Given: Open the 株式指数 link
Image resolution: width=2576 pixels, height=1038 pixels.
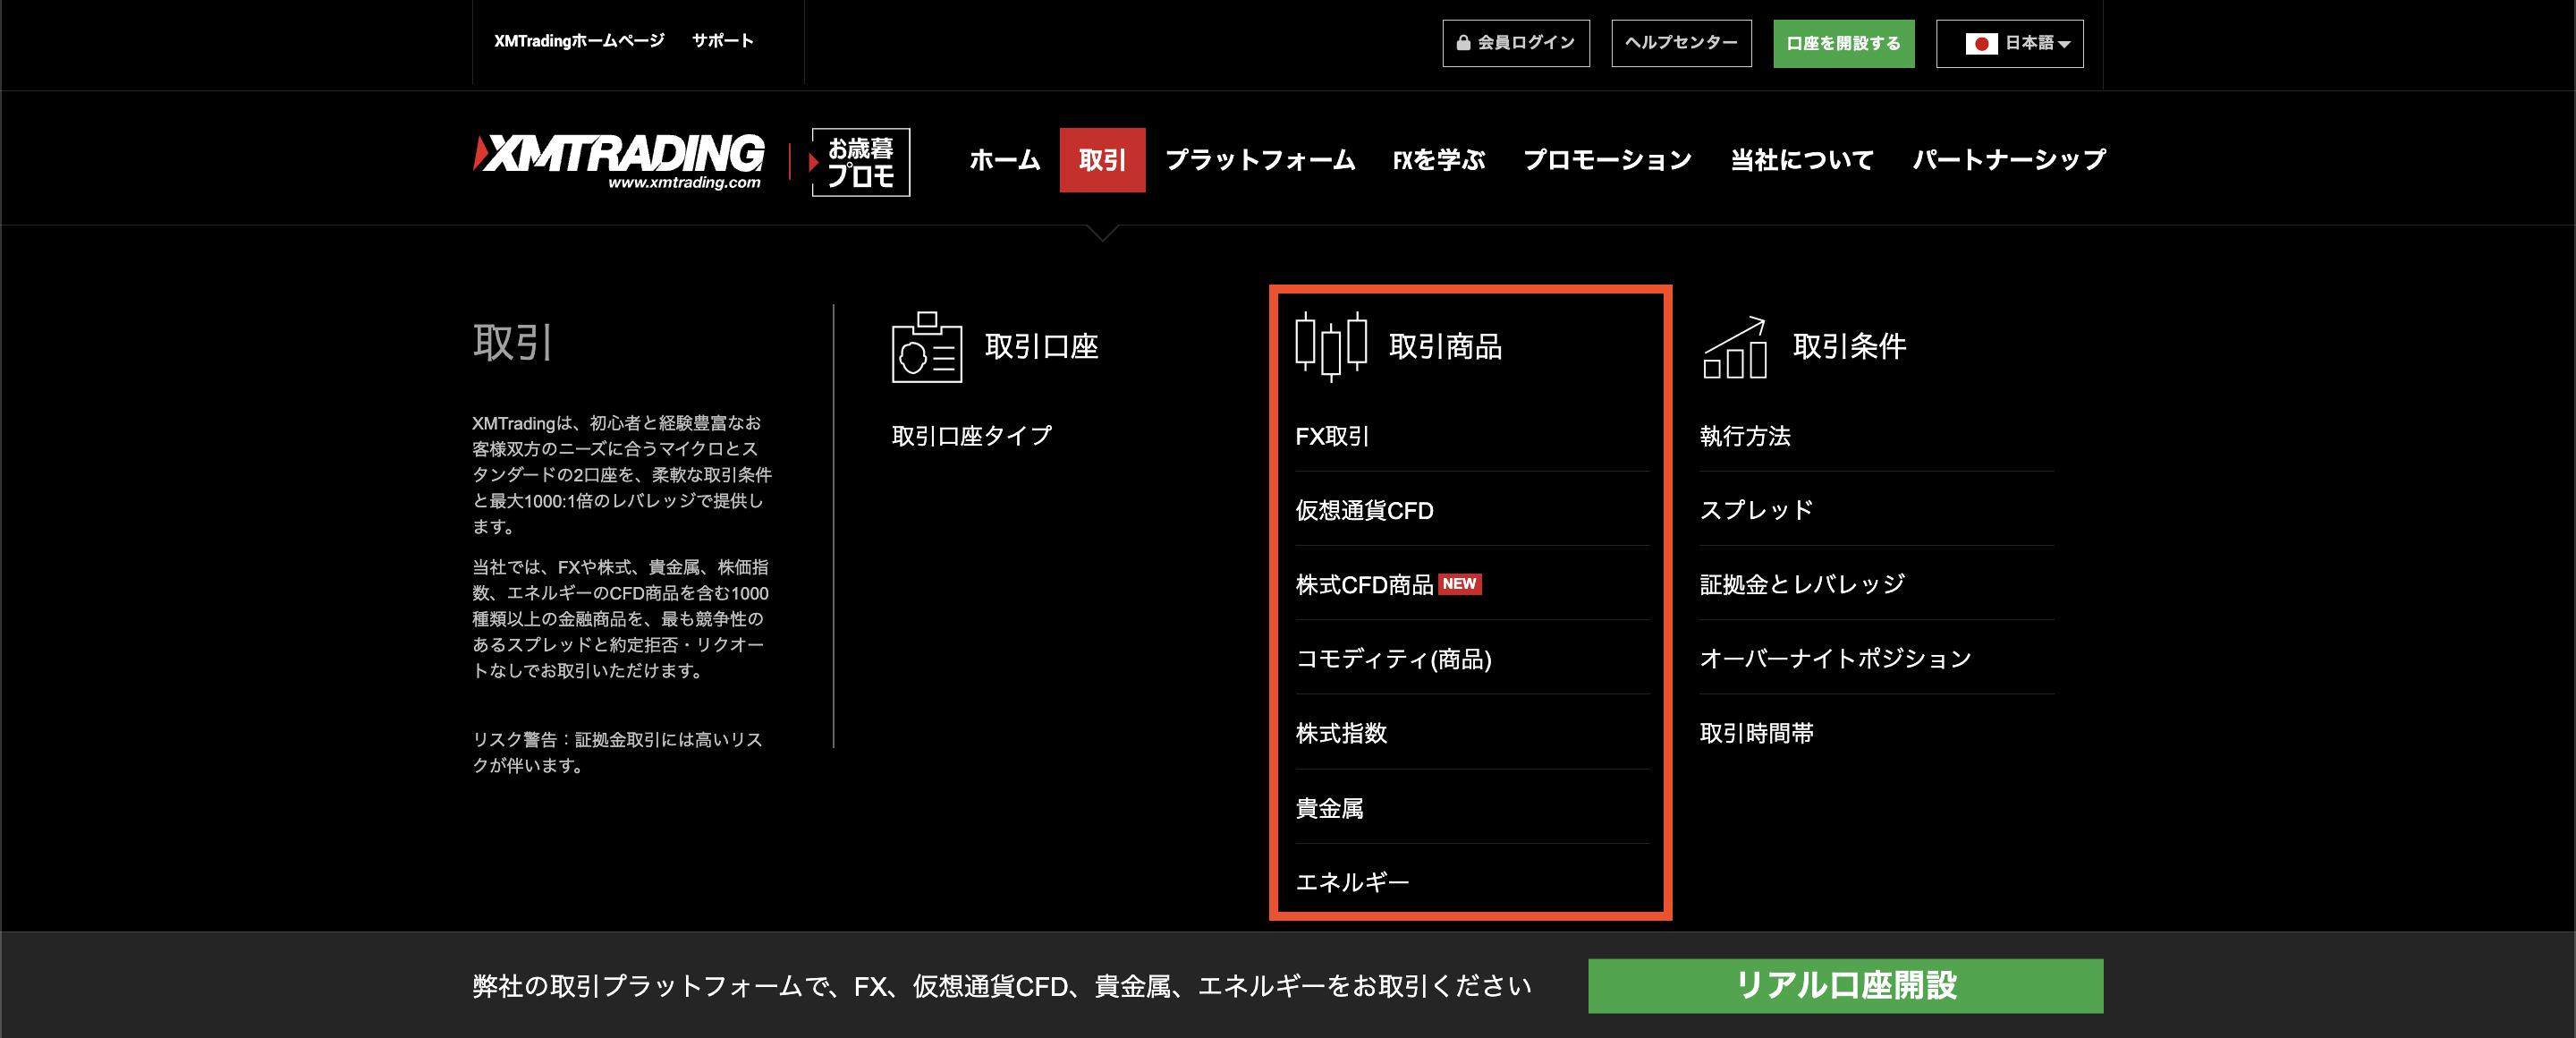Looking at the screenshot, I should 1341,734.
